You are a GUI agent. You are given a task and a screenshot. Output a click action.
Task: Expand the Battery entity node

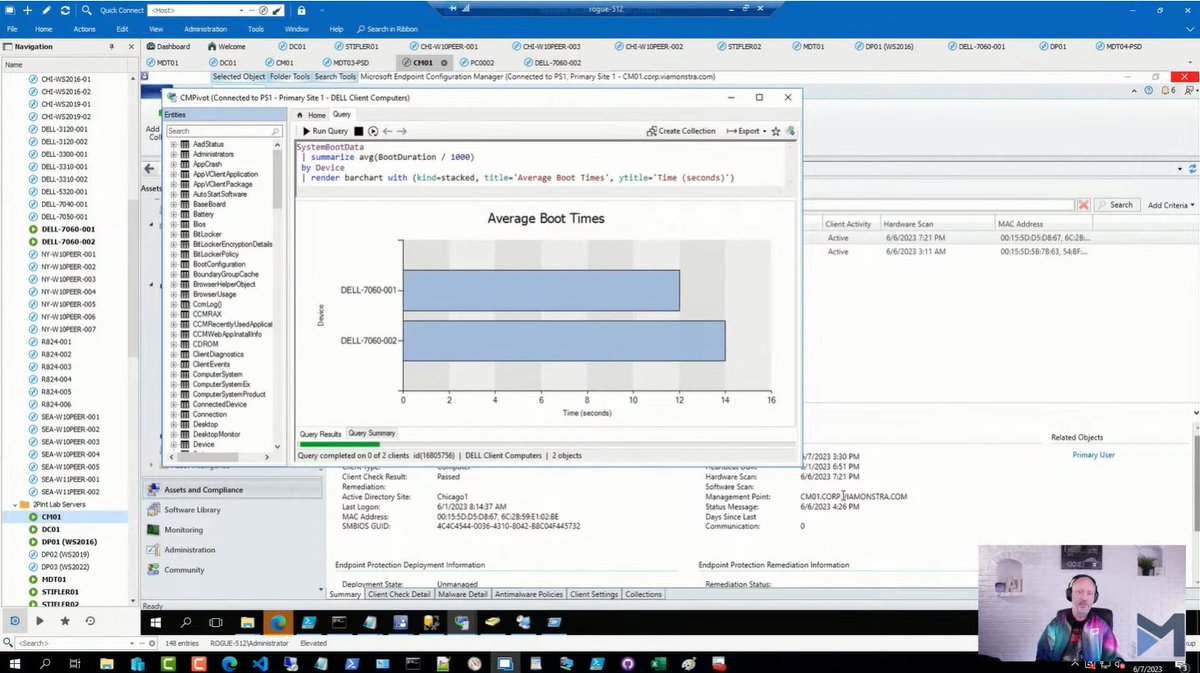(173, 214)
